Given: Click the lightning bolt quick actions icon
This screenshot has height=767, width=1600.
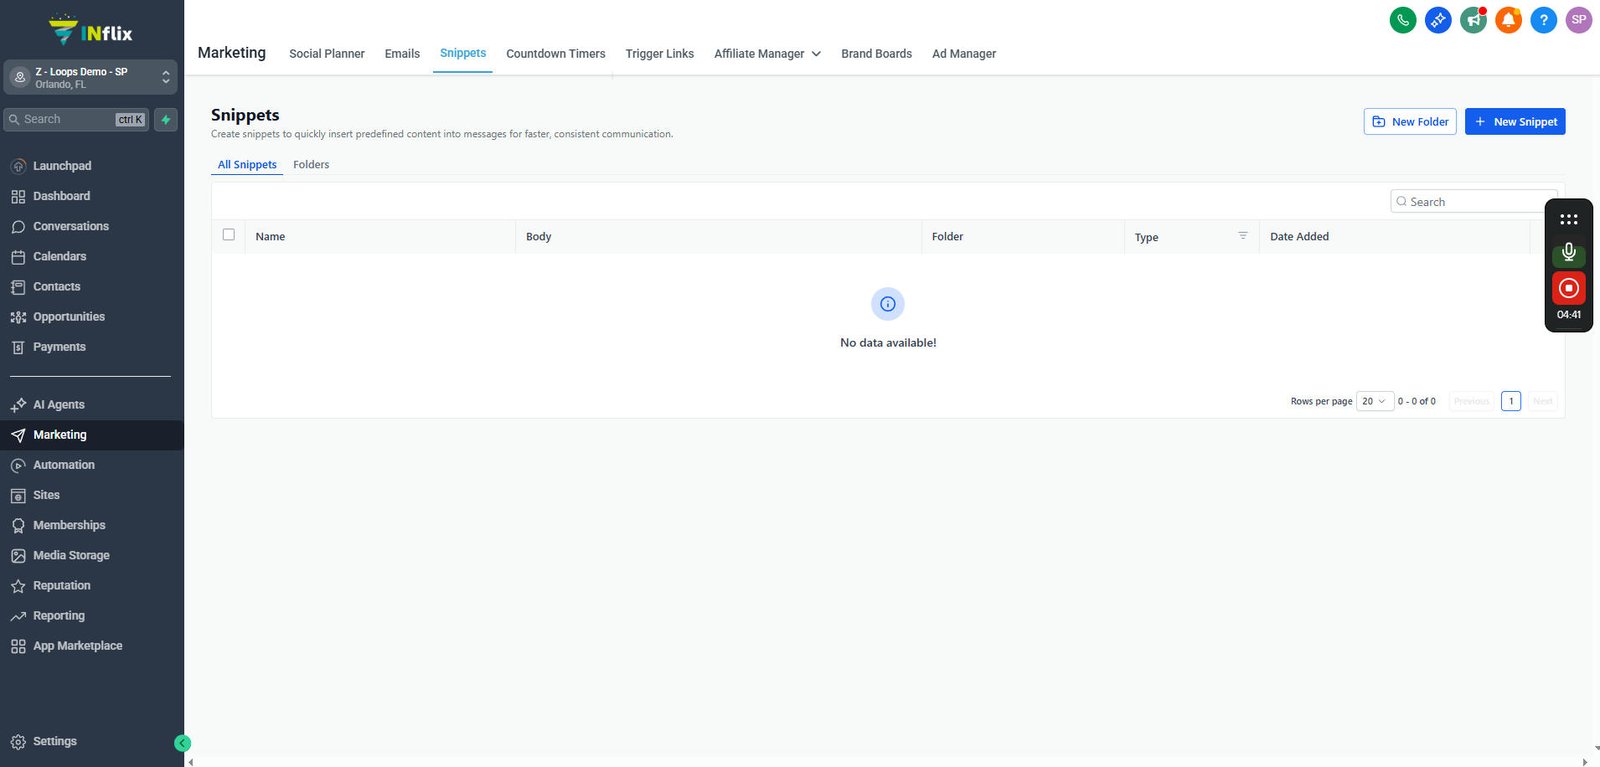Looking at the screenshot, I should (x=166, y=120).
